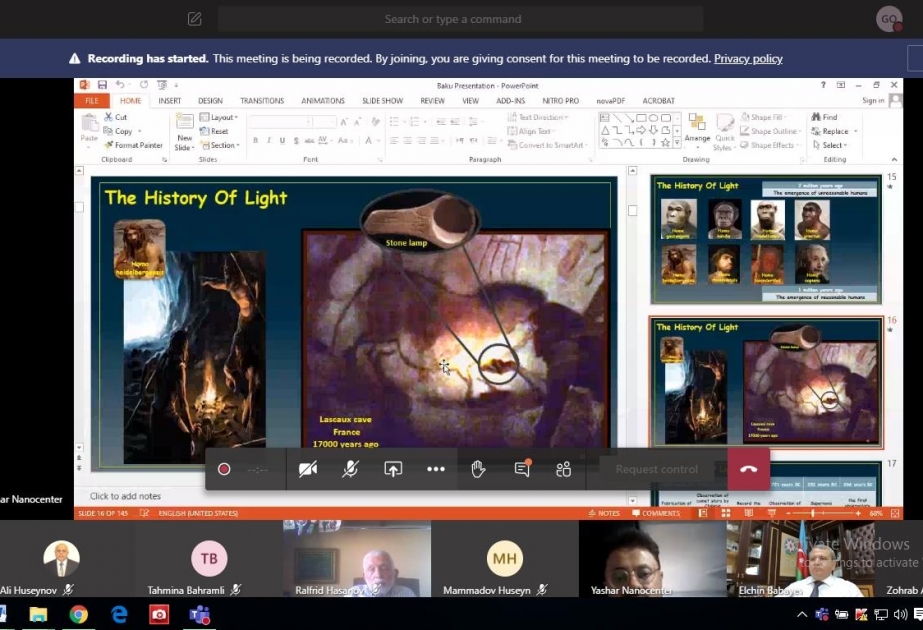Click Copy in the Clipboard group
This screenshot has height=630, width=923.
[x=122, y=131]
